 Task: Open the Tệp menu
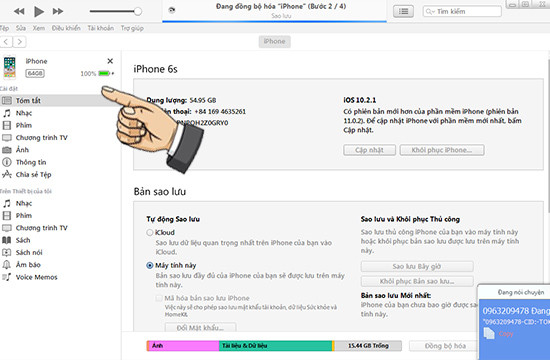pyautogui.click(x=4, y=28)
